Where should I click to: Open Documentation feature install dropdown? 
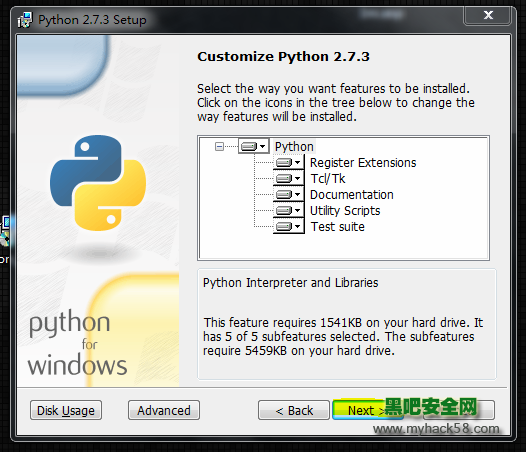[288, 195]
